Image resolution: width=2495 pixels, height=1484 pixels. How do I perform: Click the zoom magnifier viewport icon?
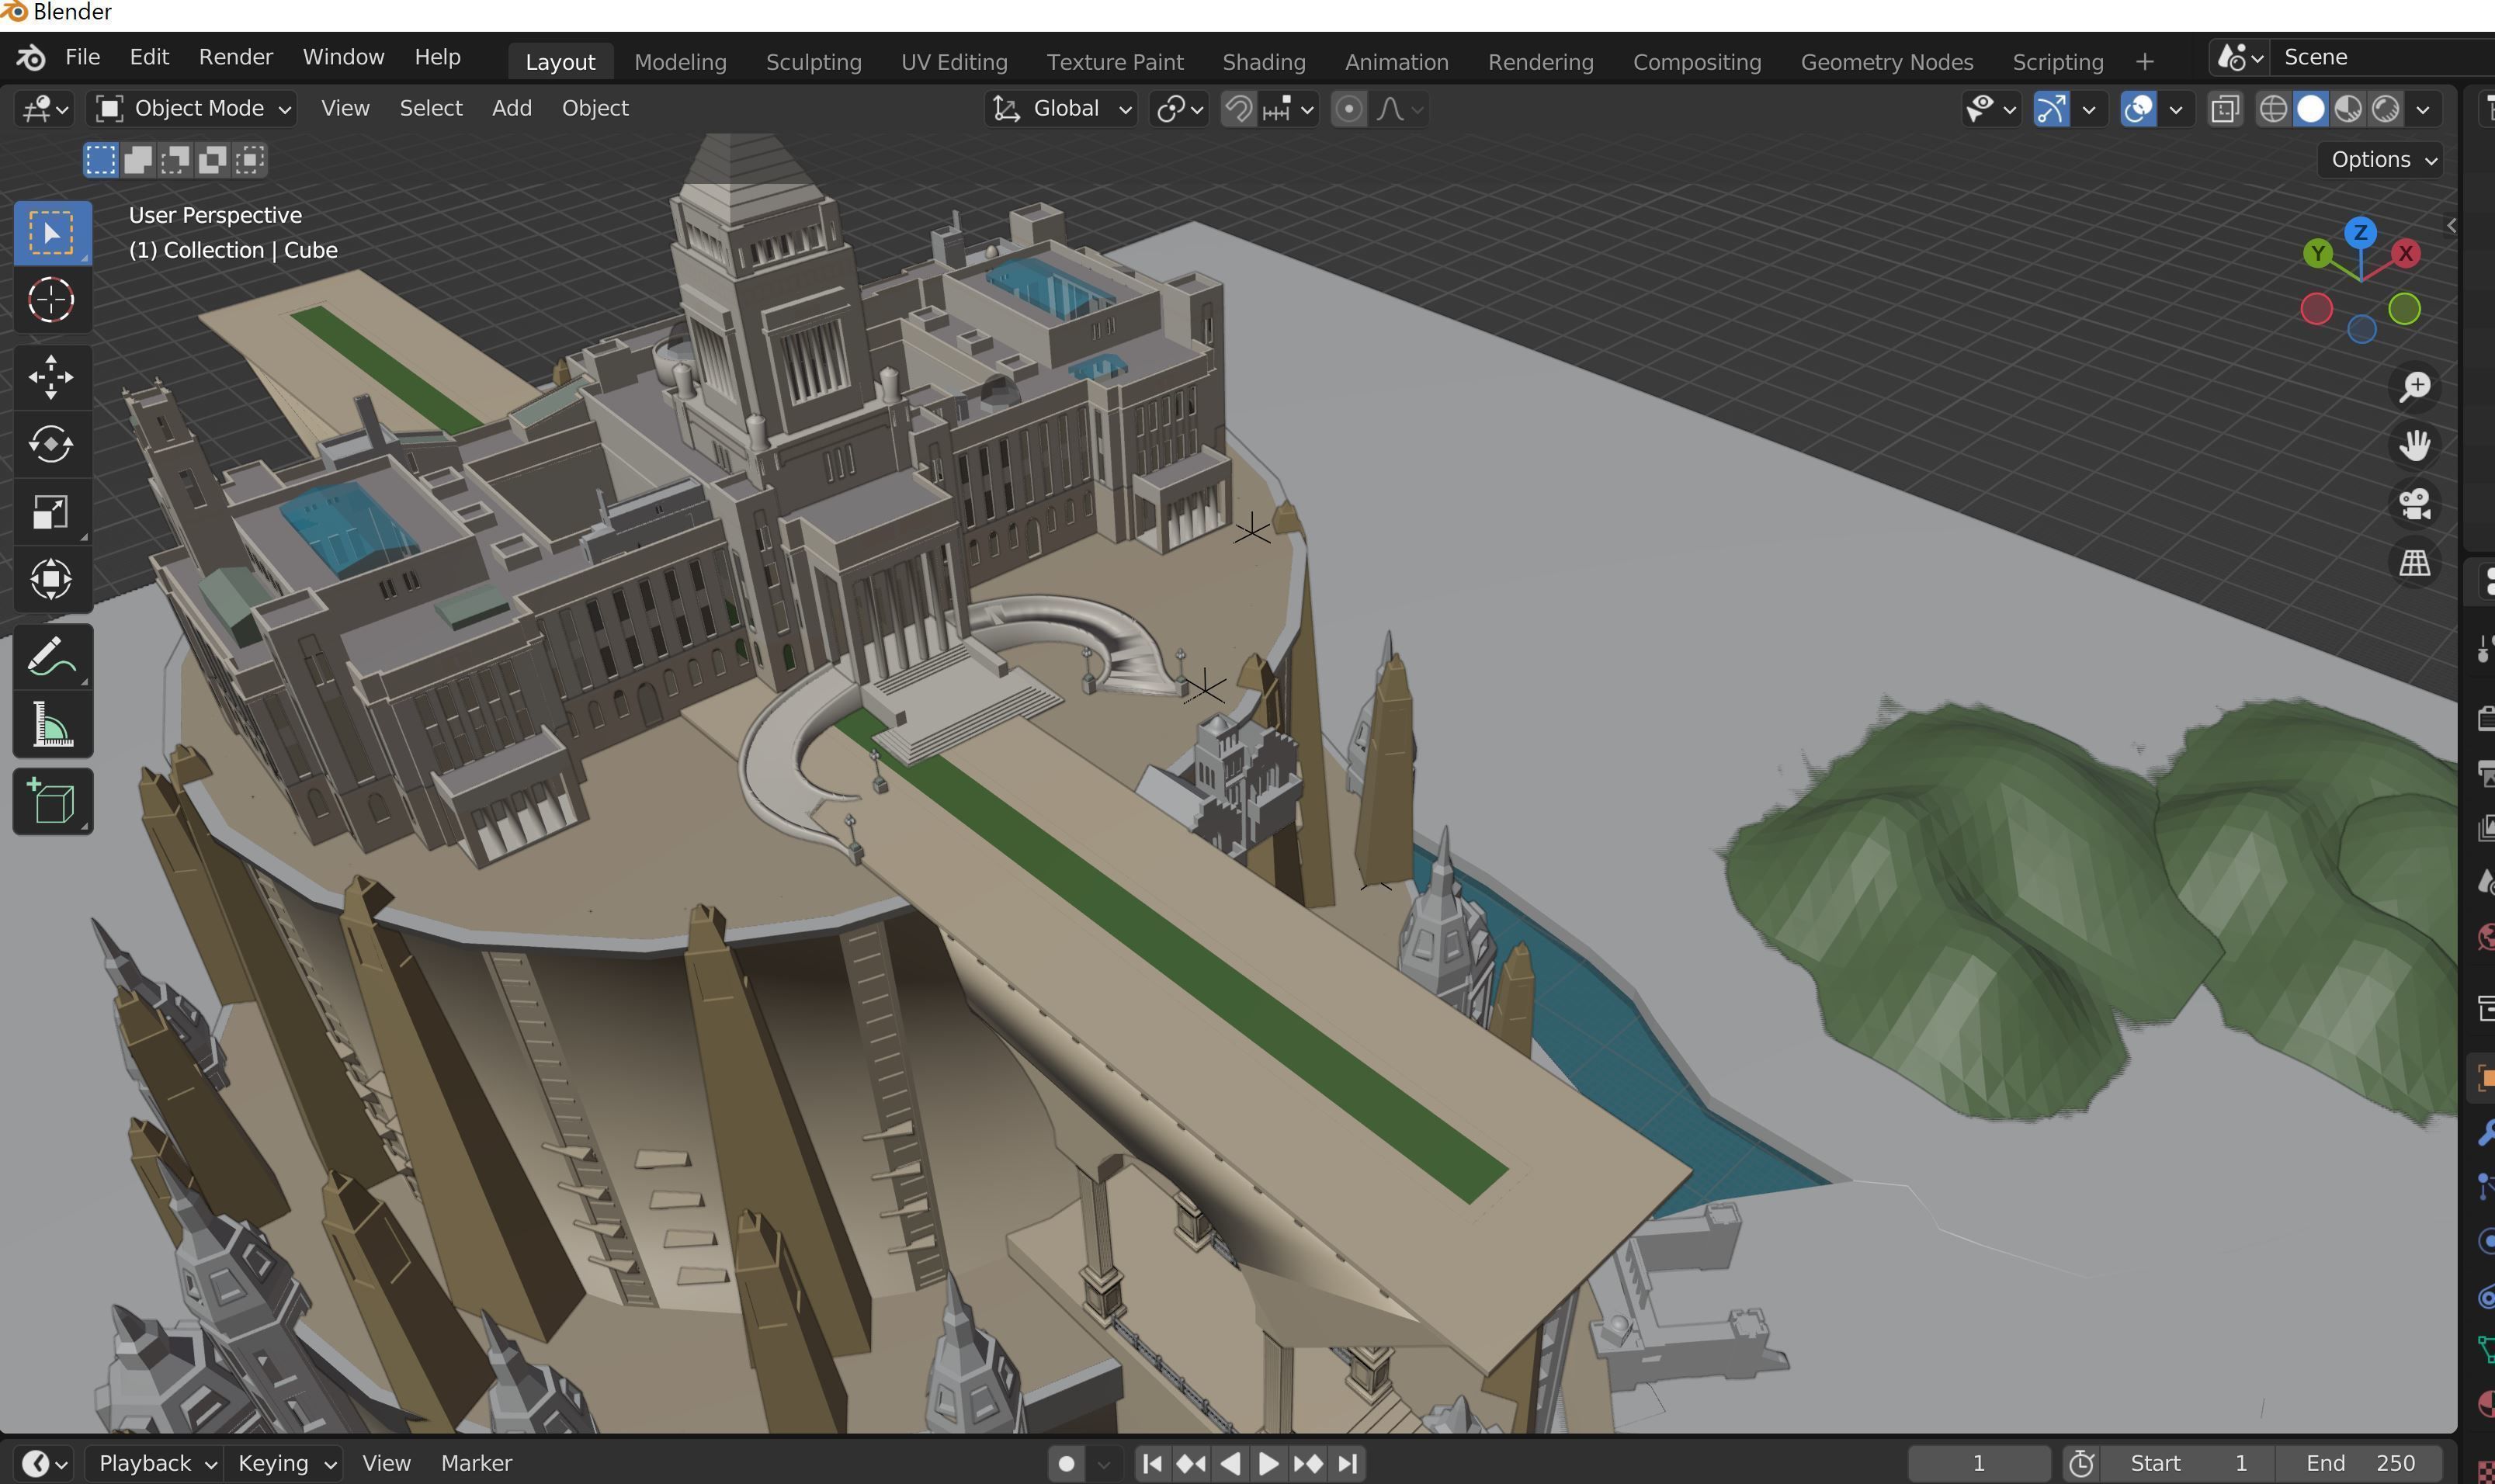2415,387
